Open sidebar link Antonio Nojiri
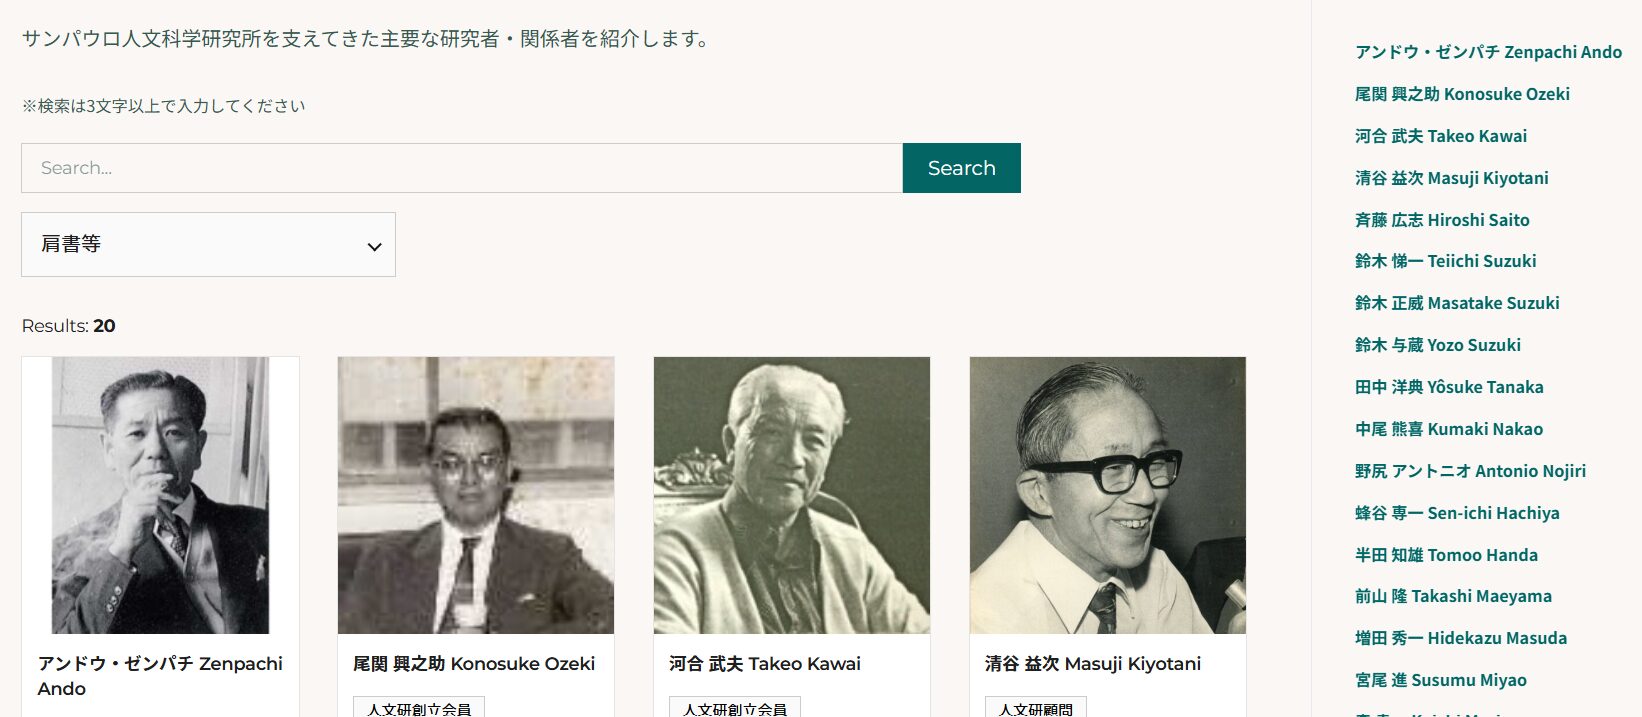1642x717 pixels. point(1470,471)
